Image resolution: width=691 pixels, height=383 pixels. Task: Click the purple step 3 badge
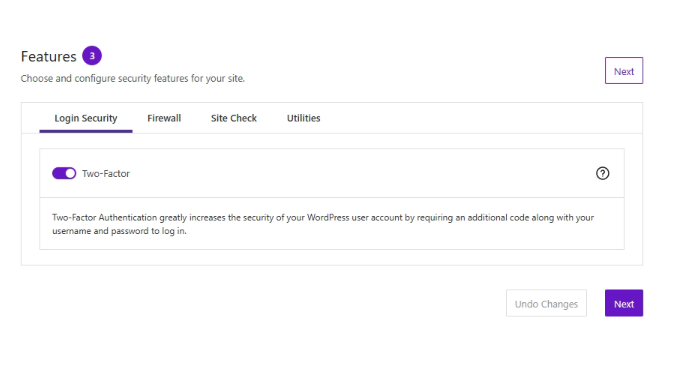click(92, 56)
